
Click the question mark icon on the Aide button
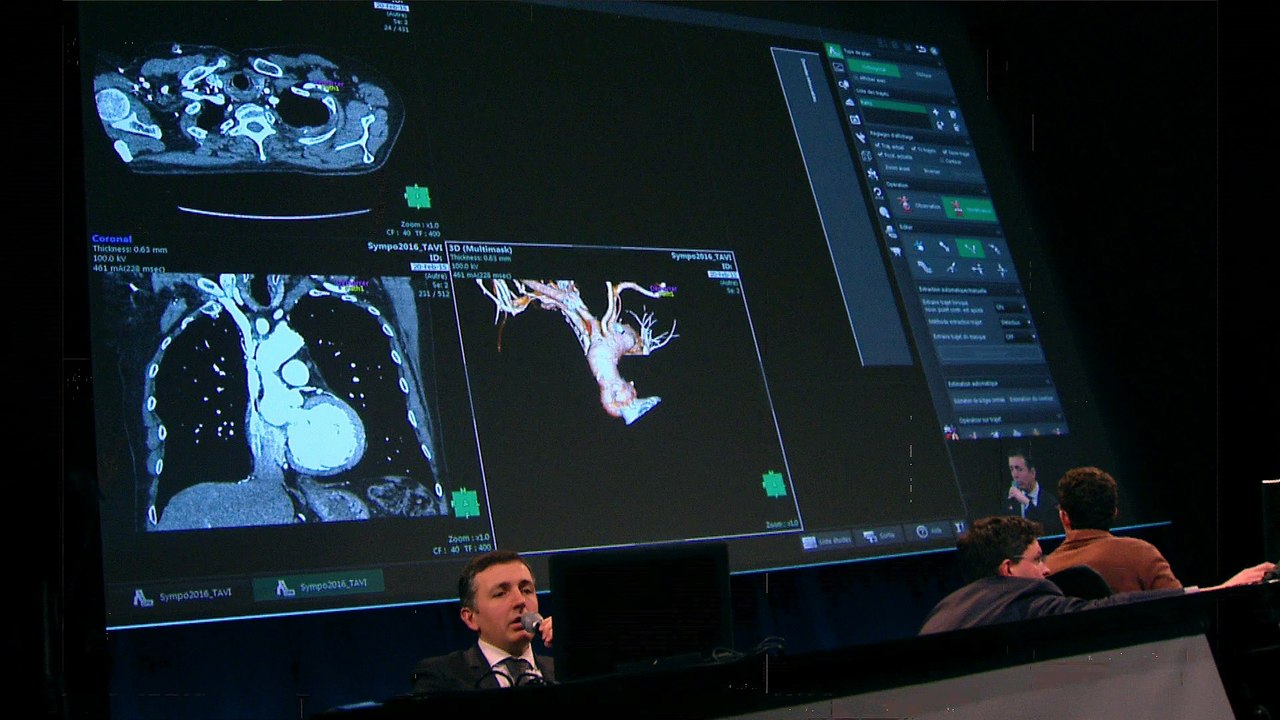[x=920, y=531]
